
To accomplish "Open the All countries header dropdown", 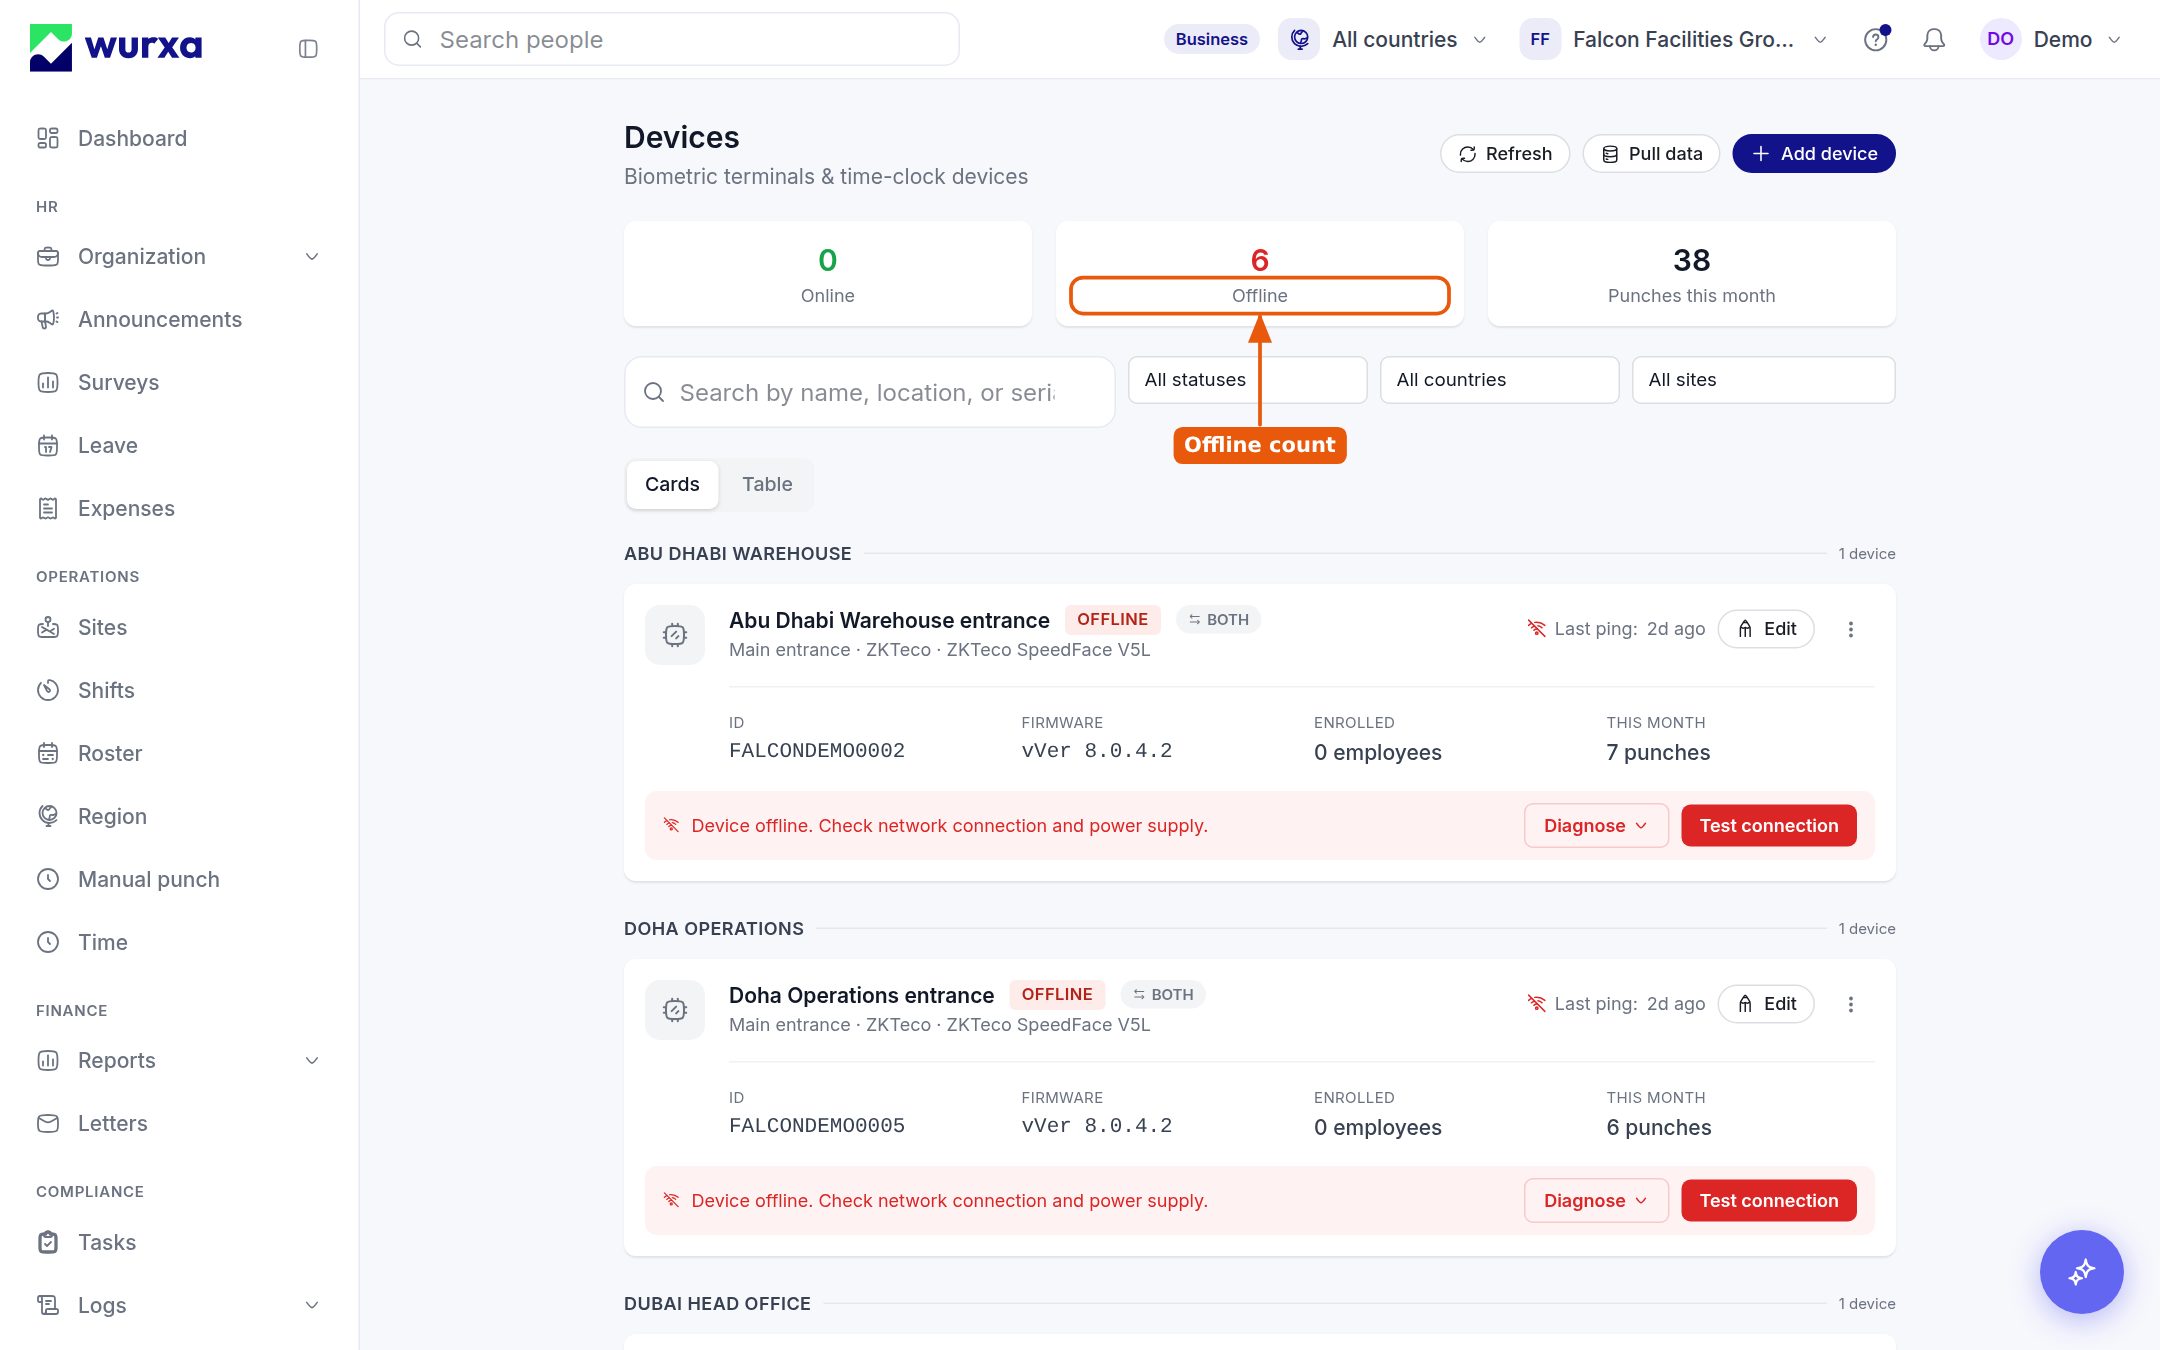I will tap(1384, 39).
